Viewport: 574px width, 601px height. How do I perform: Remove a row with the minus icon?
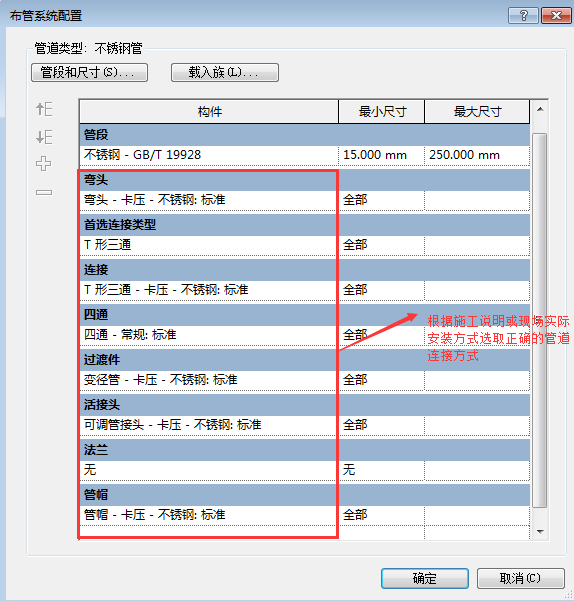point(44,192)
